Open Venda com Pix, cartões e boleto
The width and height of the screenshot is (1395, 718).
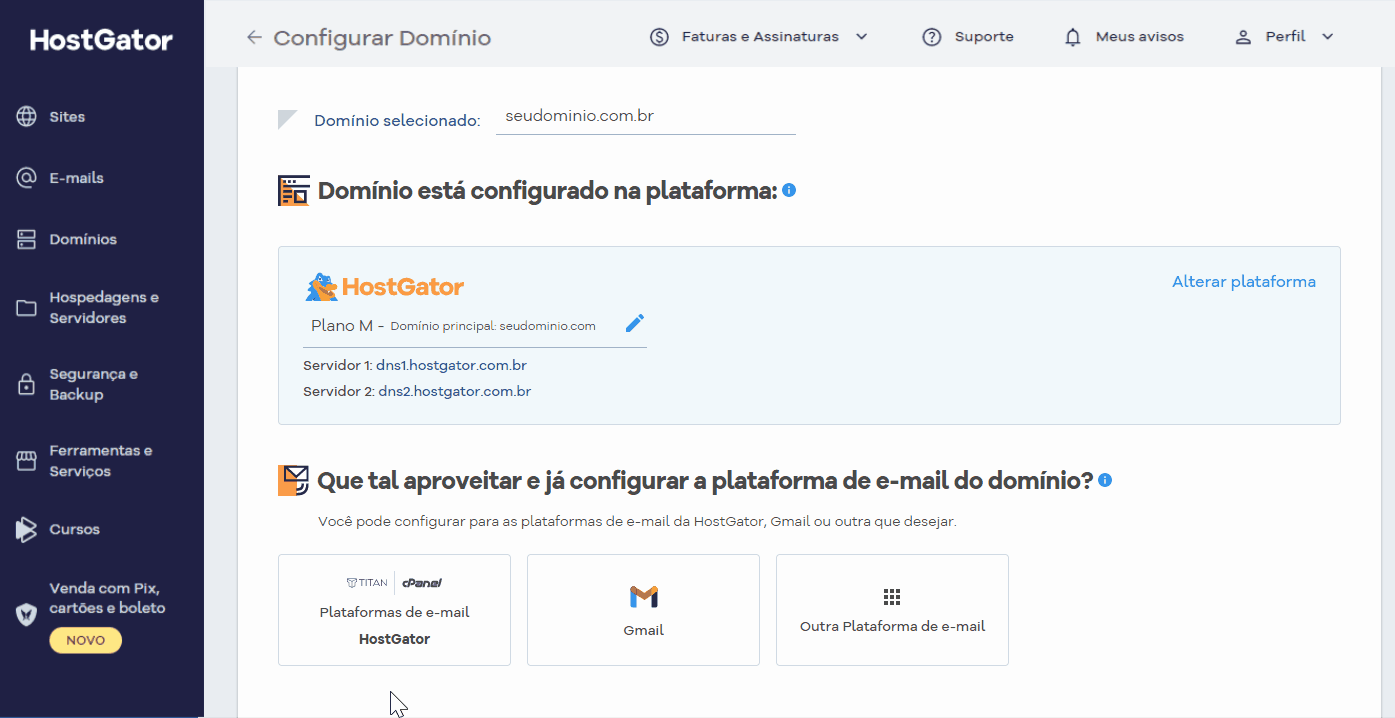pos(107,598)
